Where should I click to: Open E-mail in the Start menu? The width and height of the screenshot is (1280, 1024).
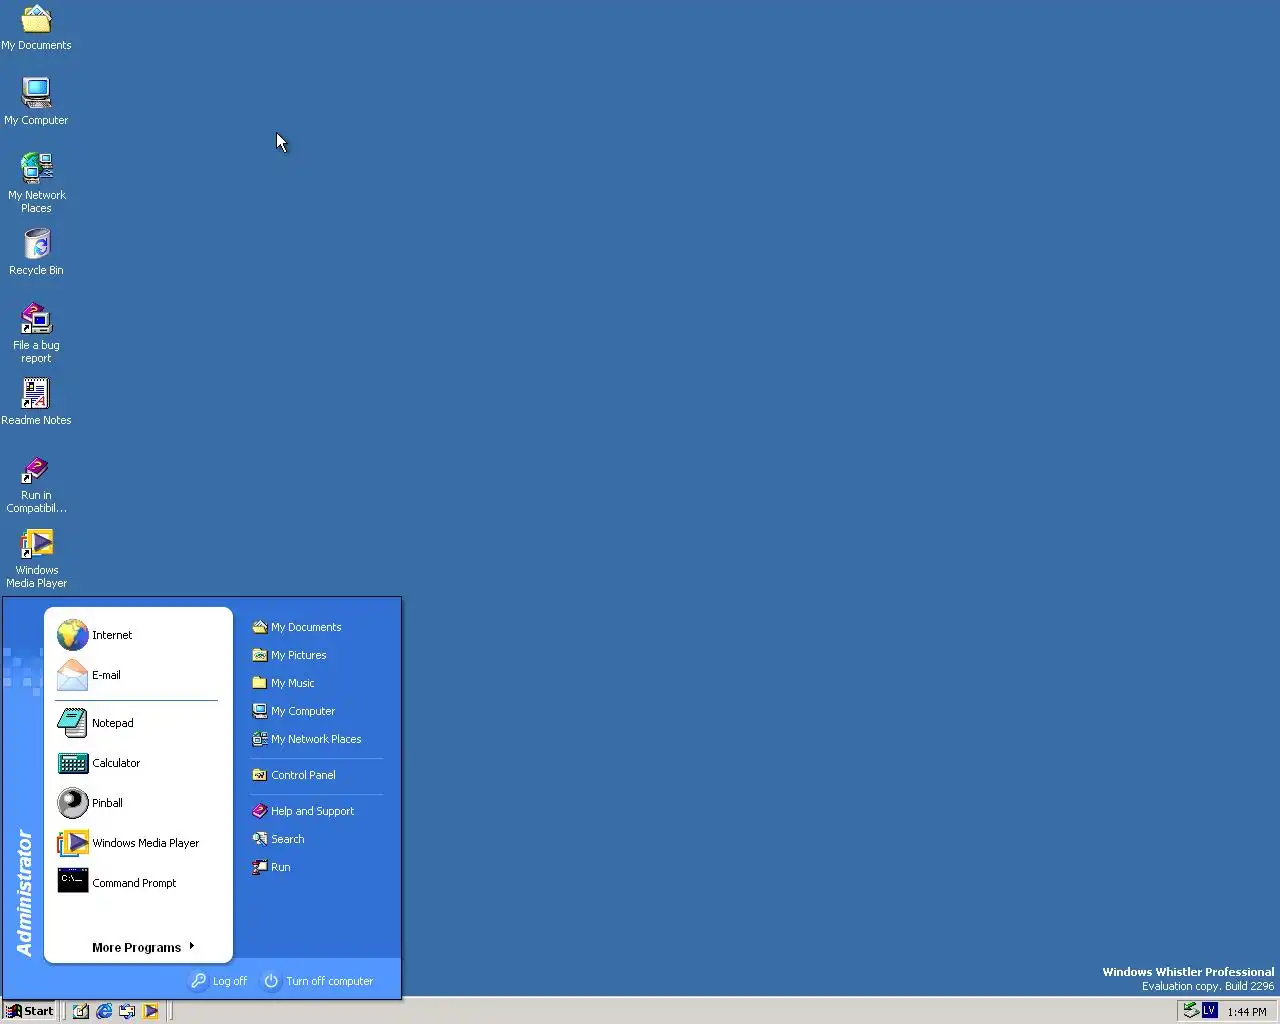click(136, 675)
